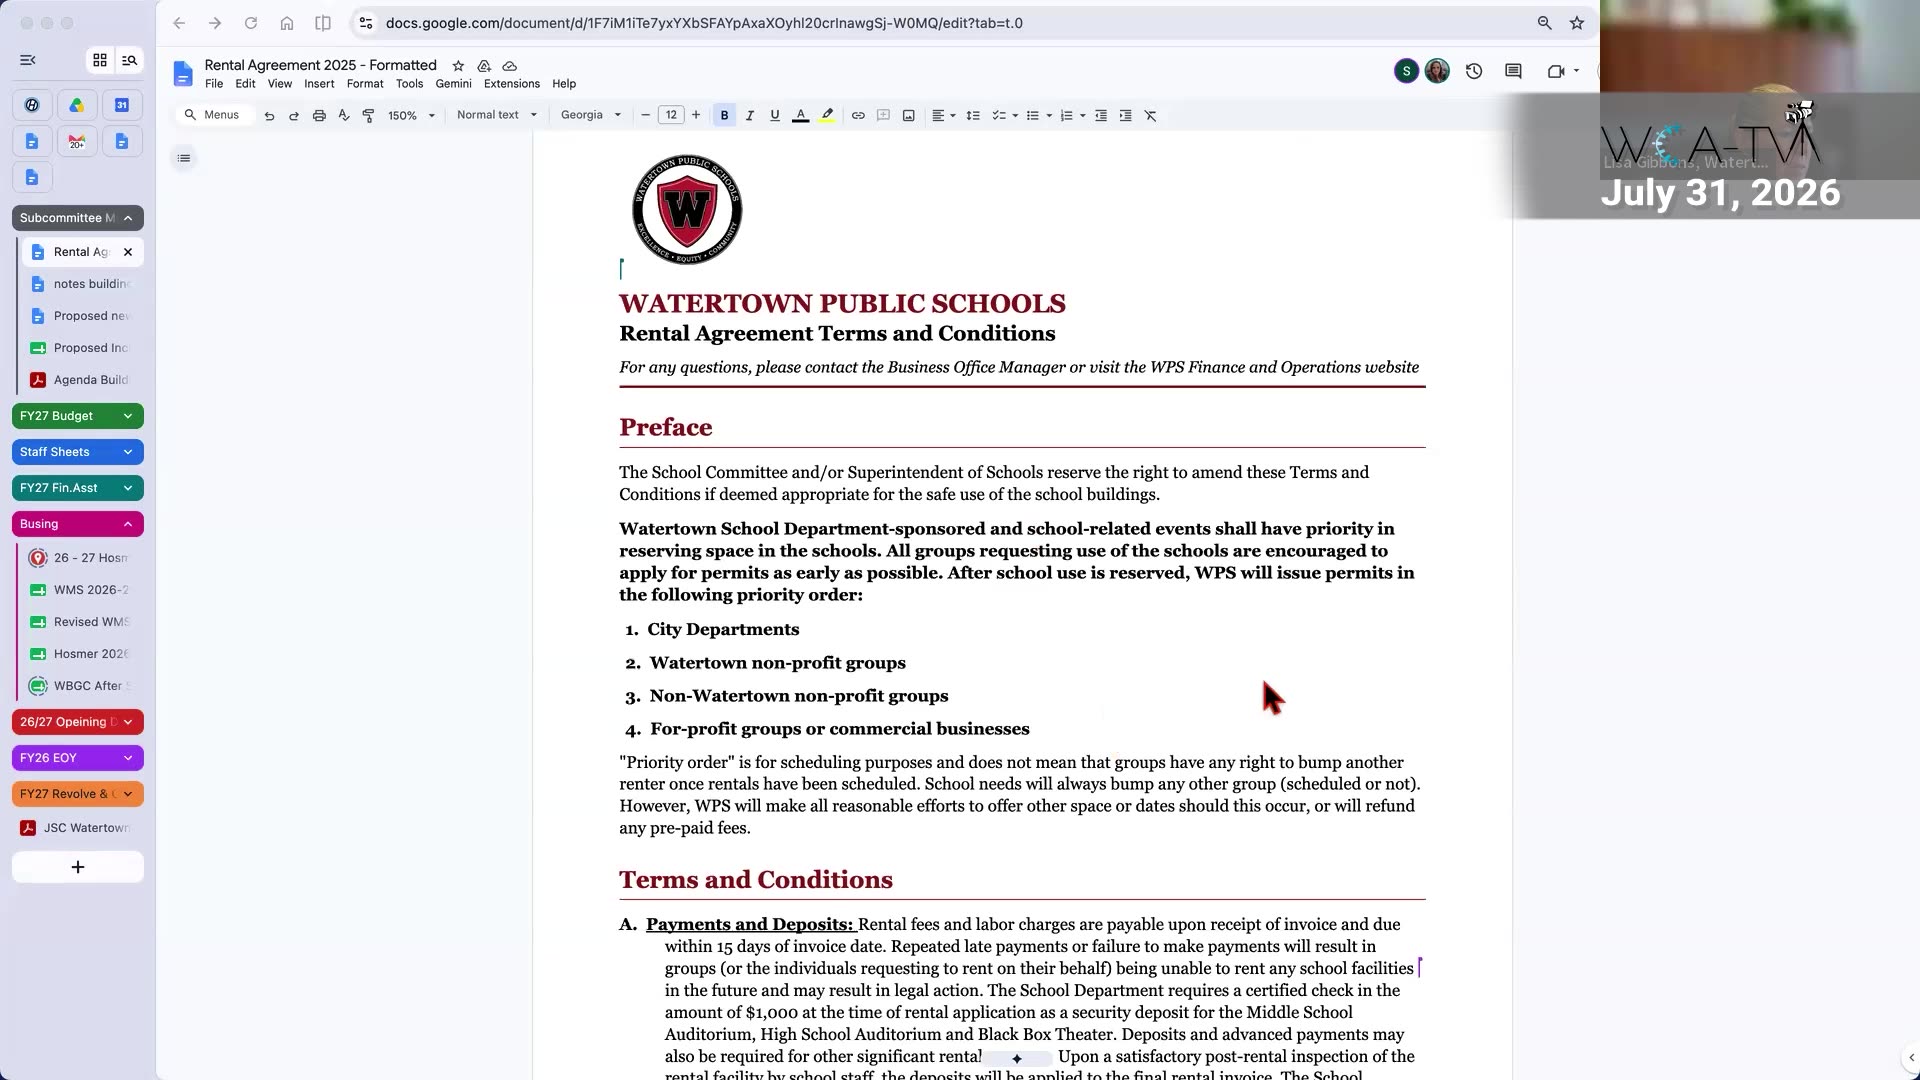Redo the last action

coord(294,116)
